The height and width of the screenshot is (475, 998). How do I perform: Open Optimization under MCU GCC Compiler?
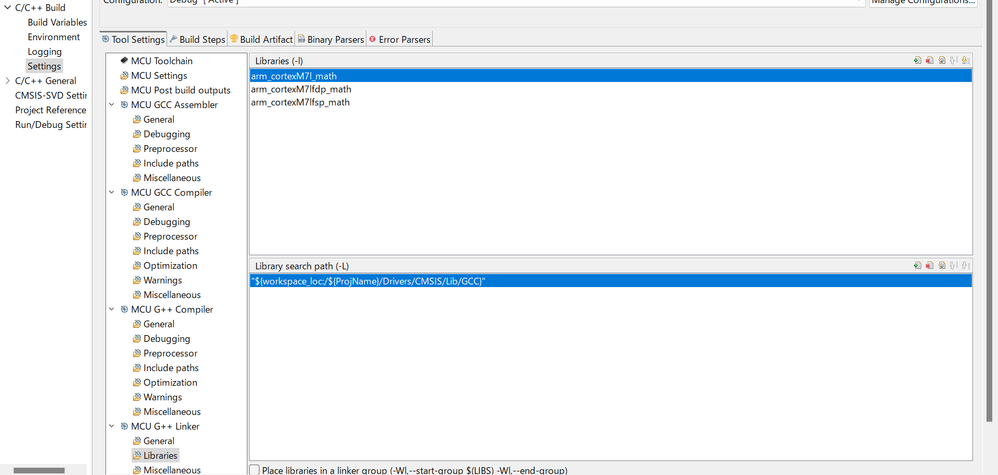coord(165,266)
